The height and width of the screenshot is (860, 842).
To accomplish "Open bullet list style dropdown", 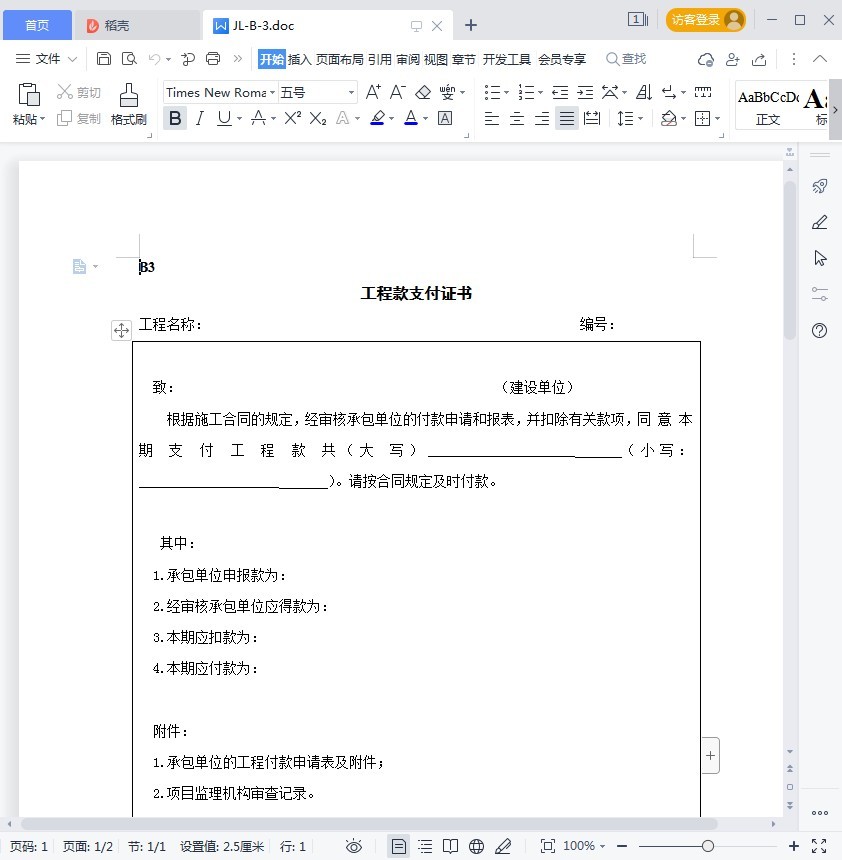I will coord(506,92).
